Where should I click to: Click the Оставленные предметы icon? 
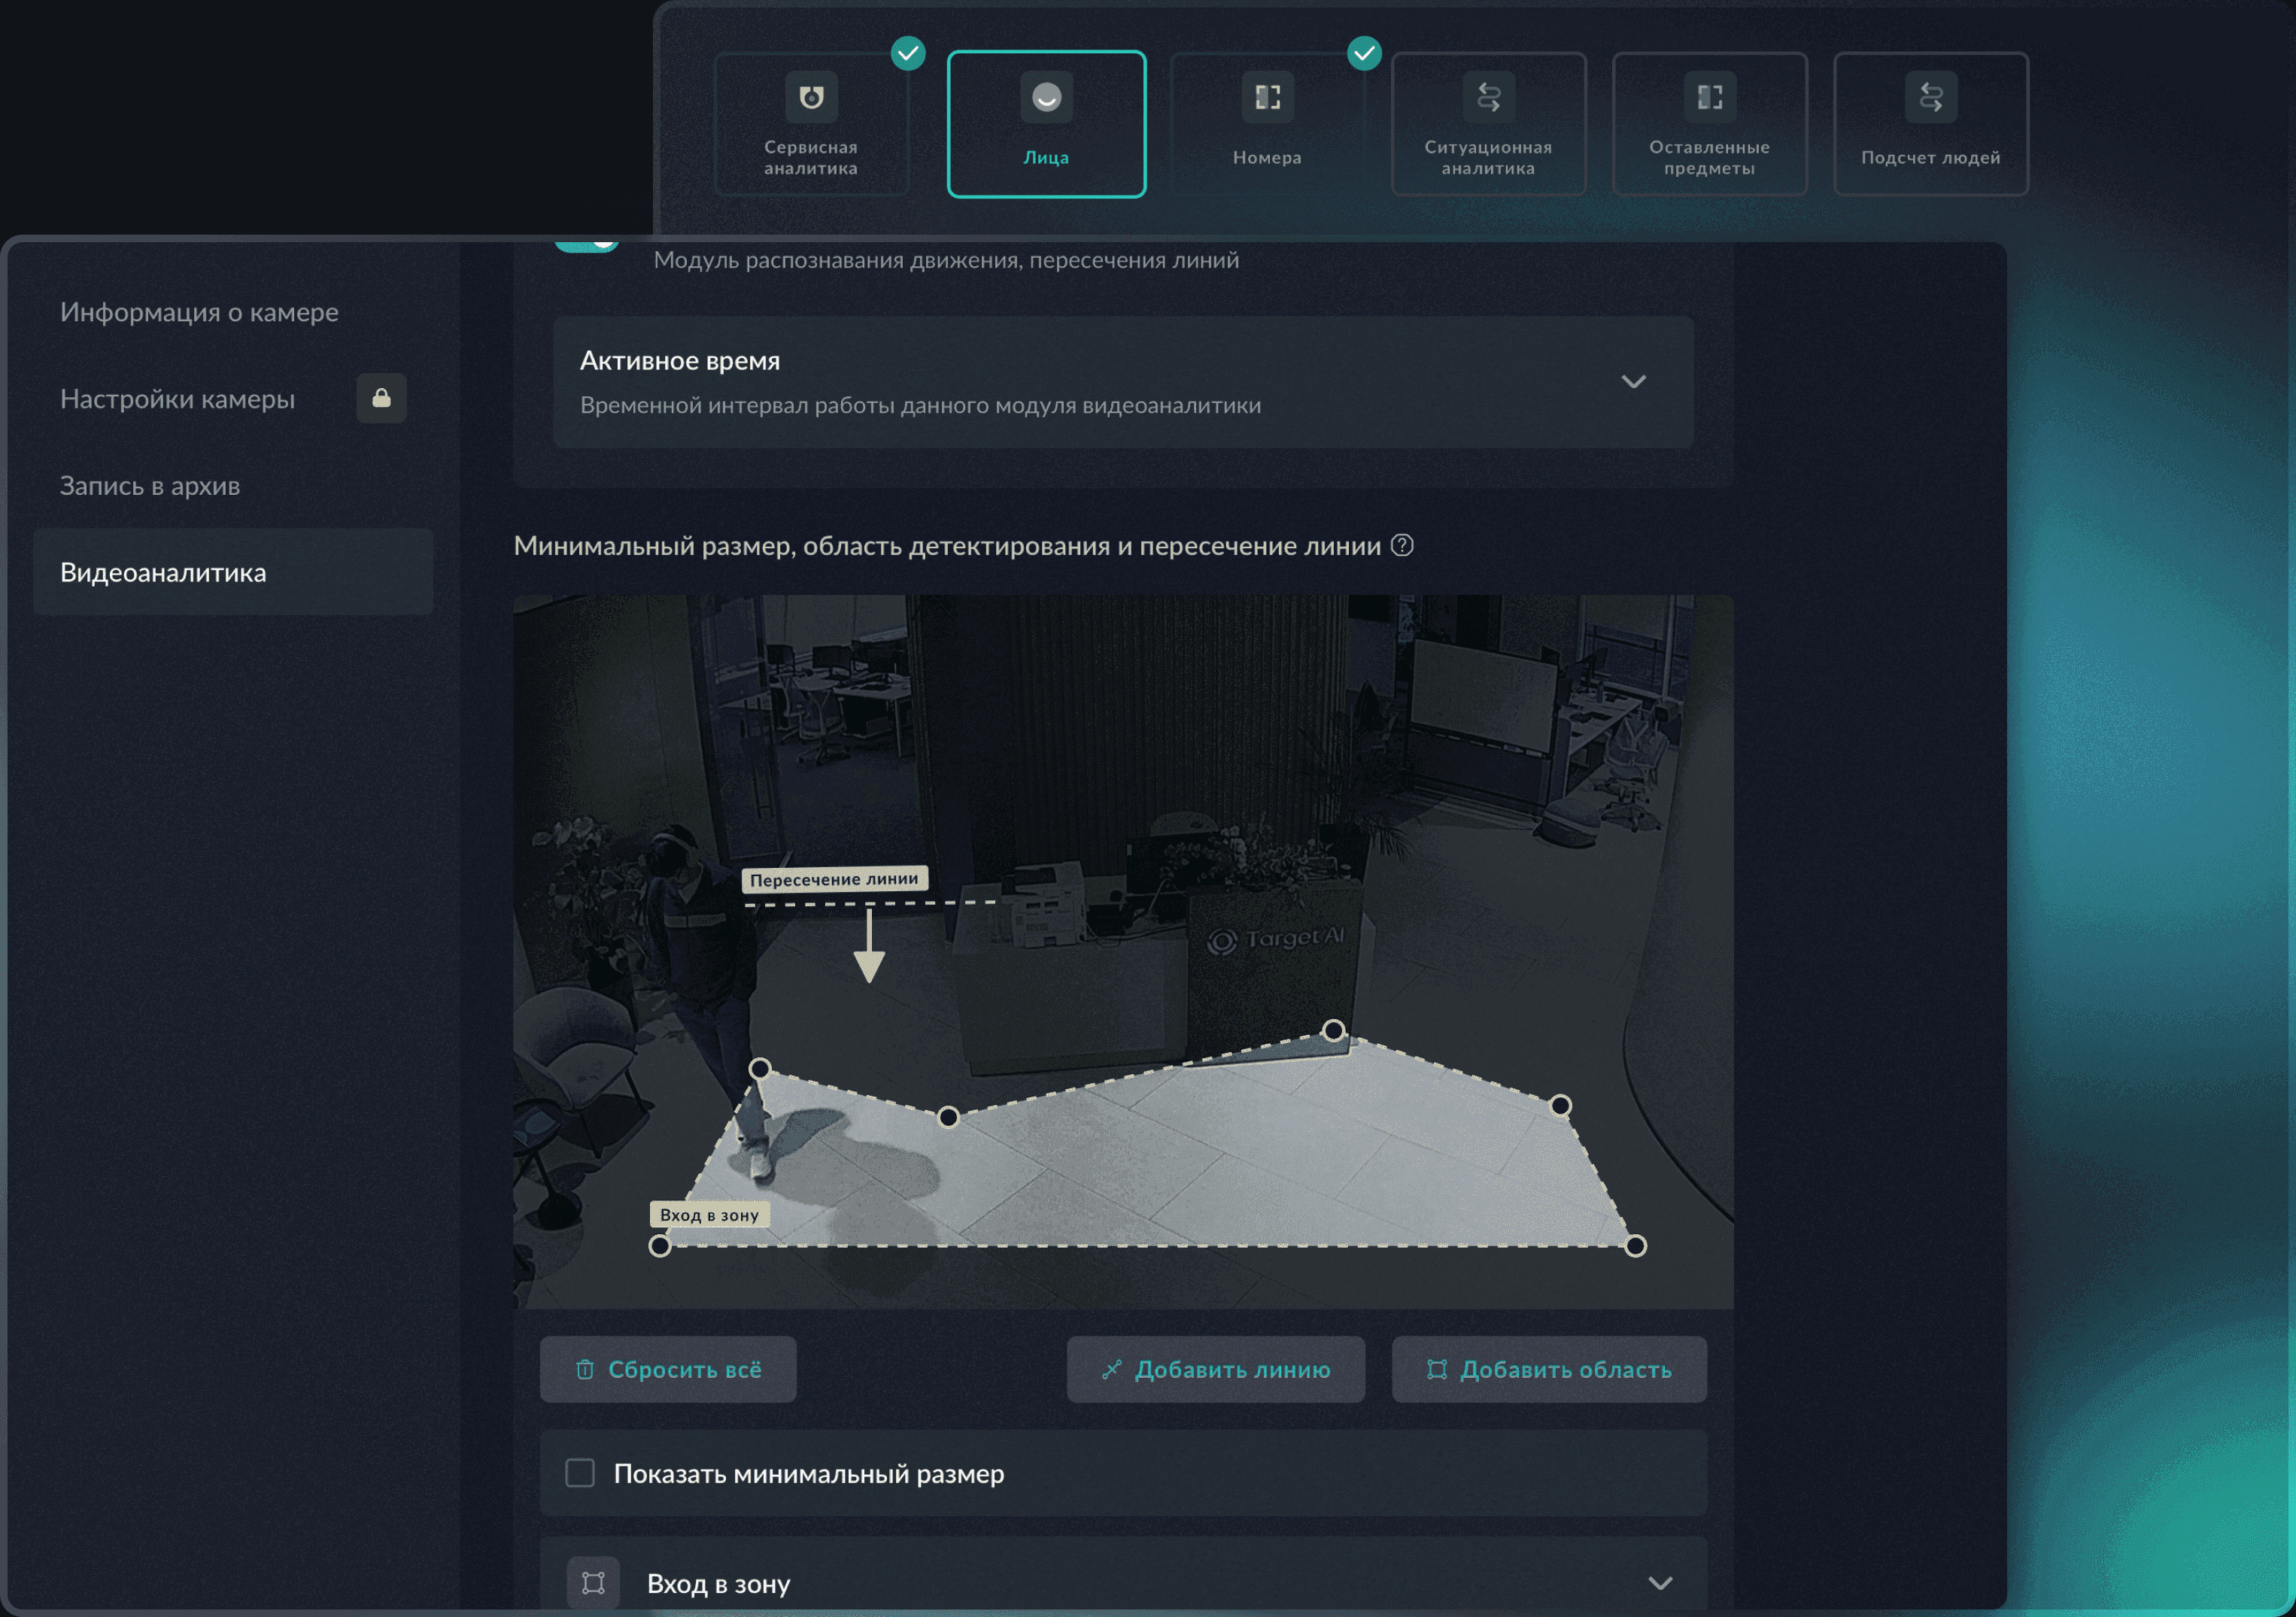[x=1709, y=97]
